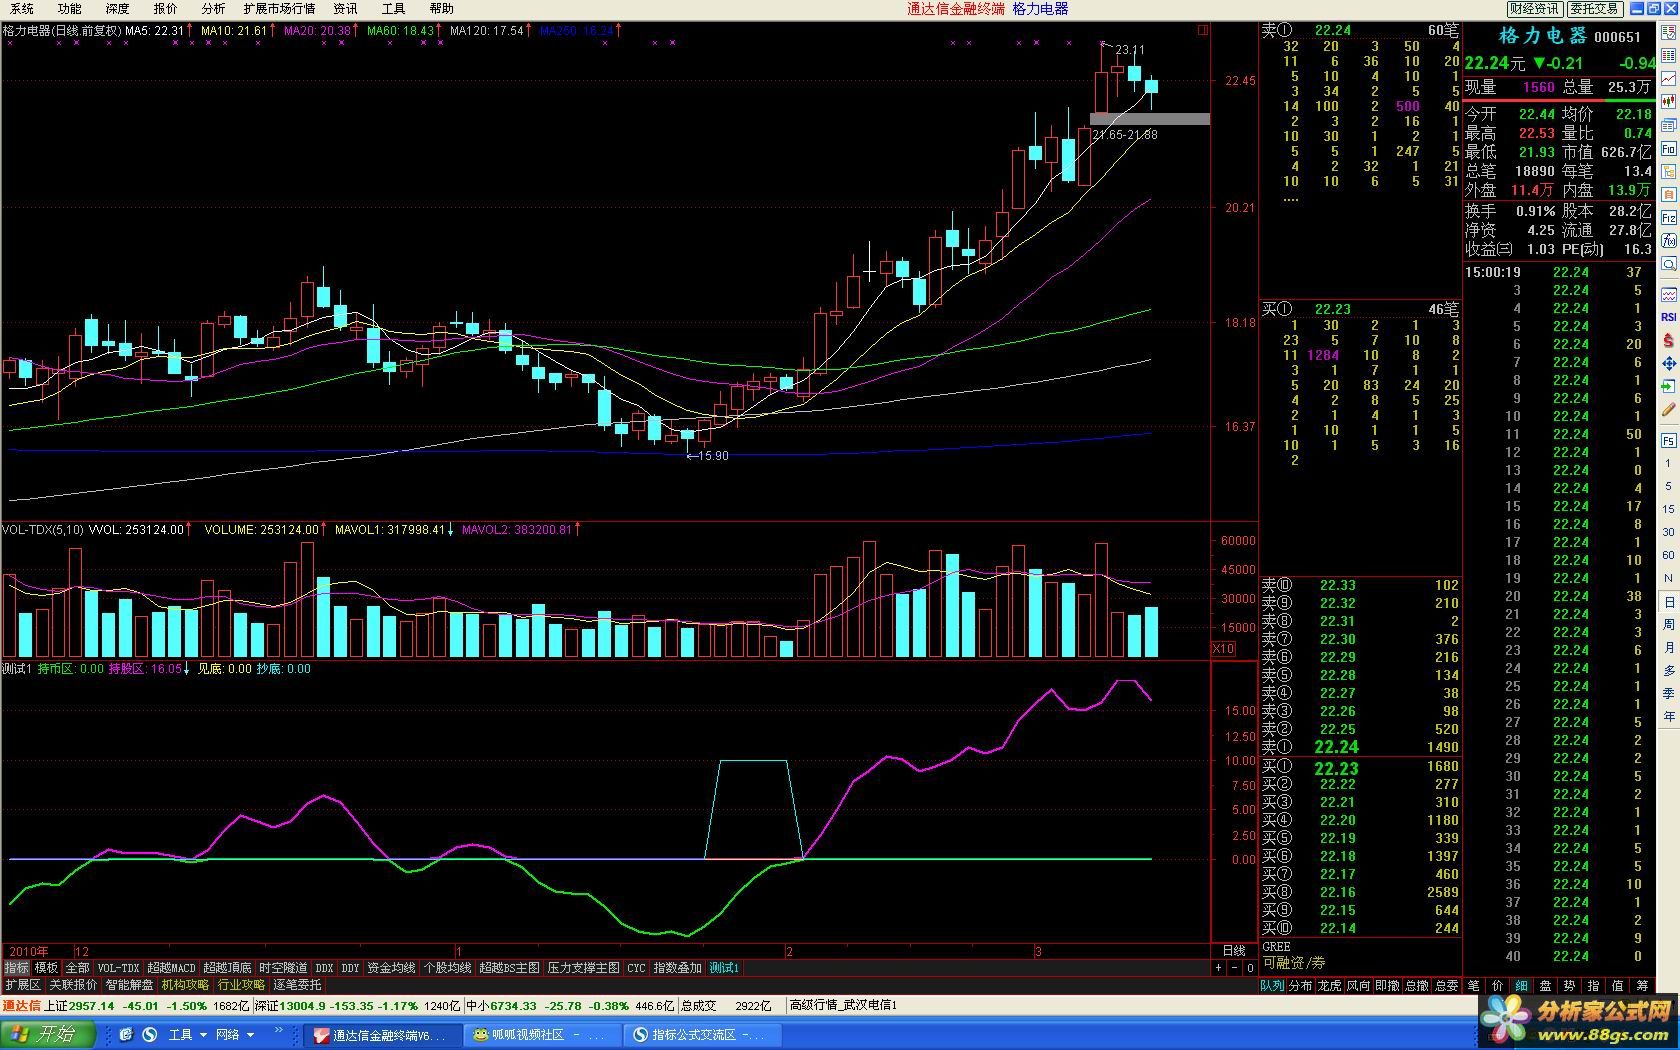Click the candlestick chart icon in right toolbar

pyautogui.click(x=1668, y=102)
